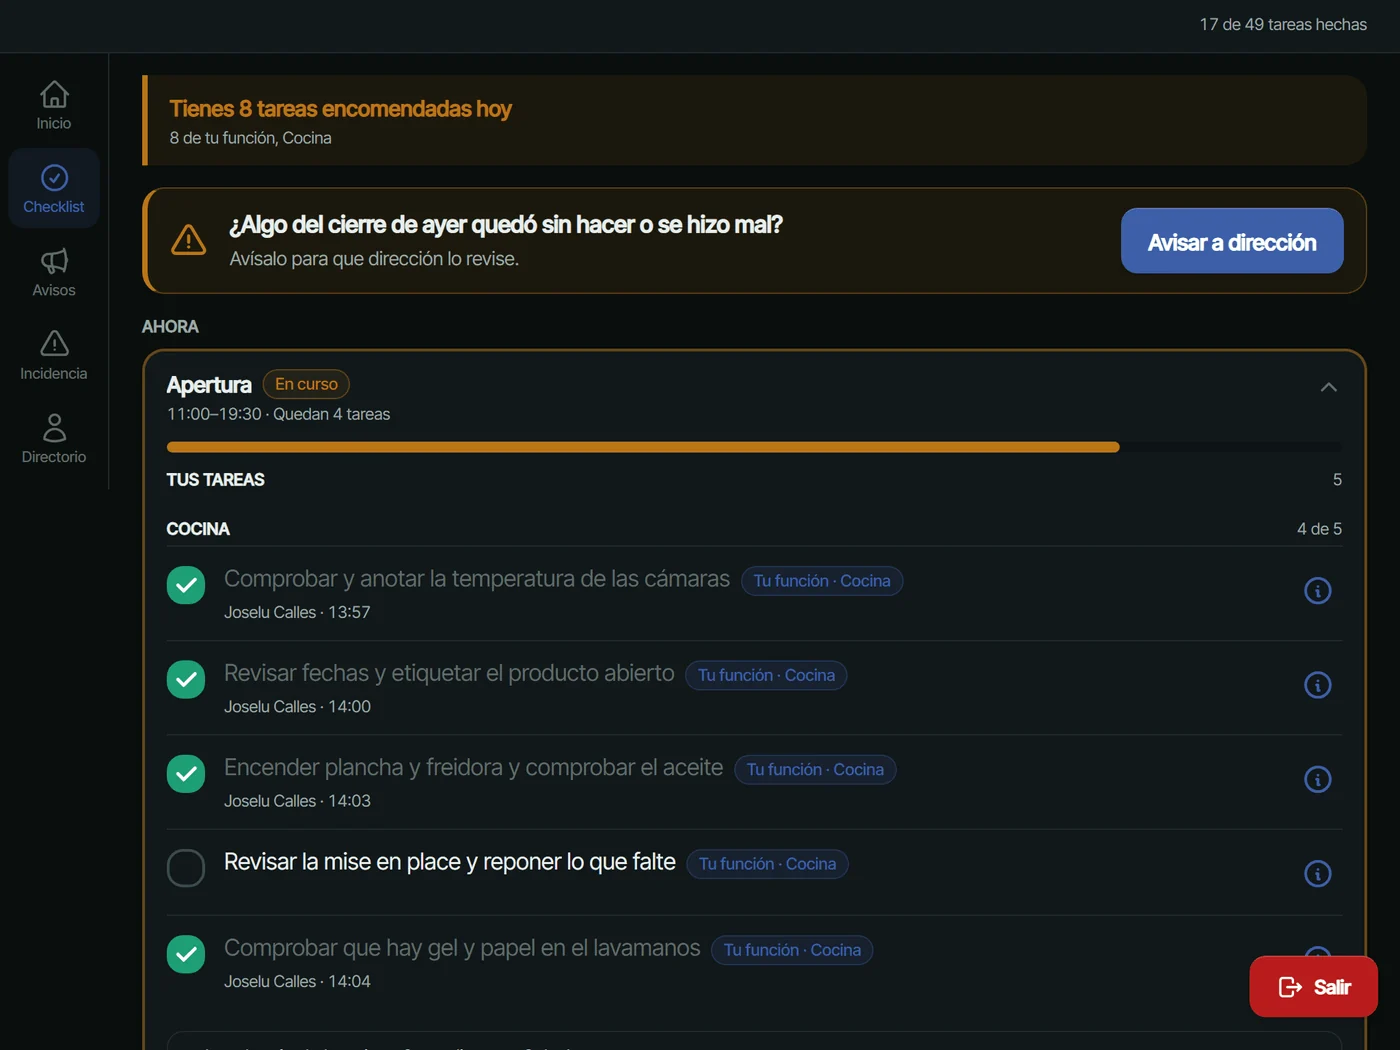Screen dimensions: 1400x1050
Task: Uncheck Encender plancha y freidora task
Action: point(186,773)
